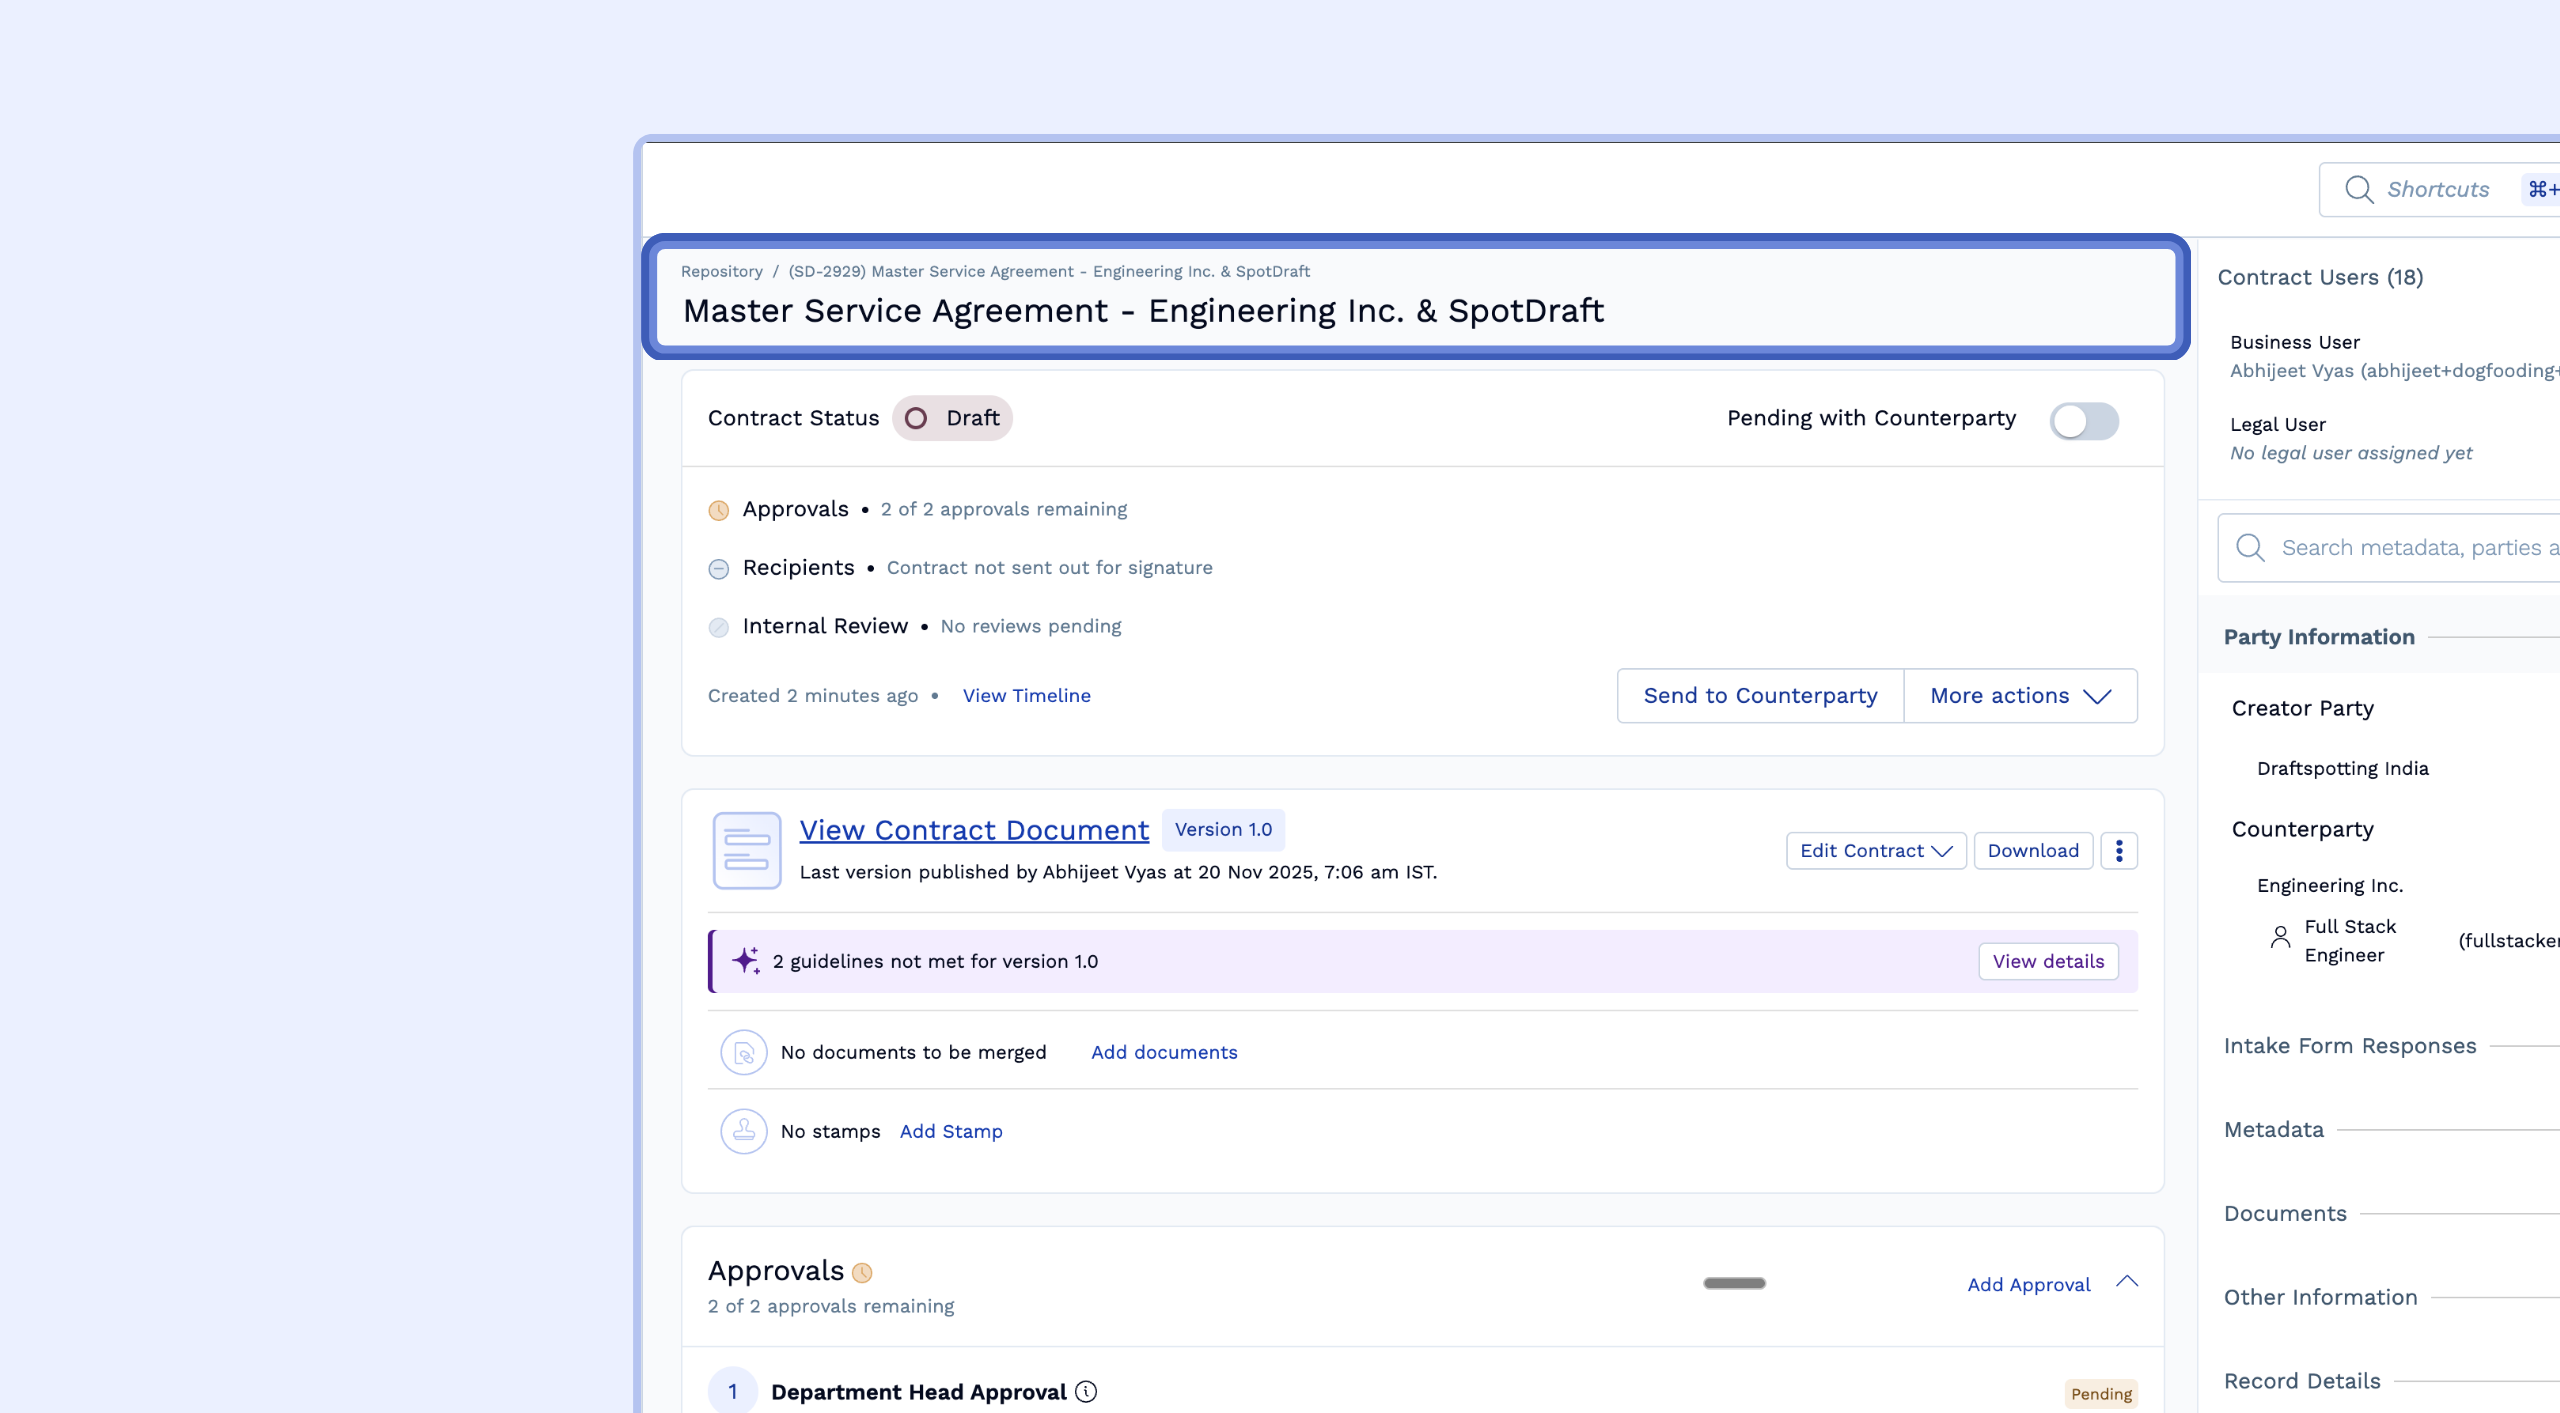Expand the Metadata section

click(x=2274, y=1129)
